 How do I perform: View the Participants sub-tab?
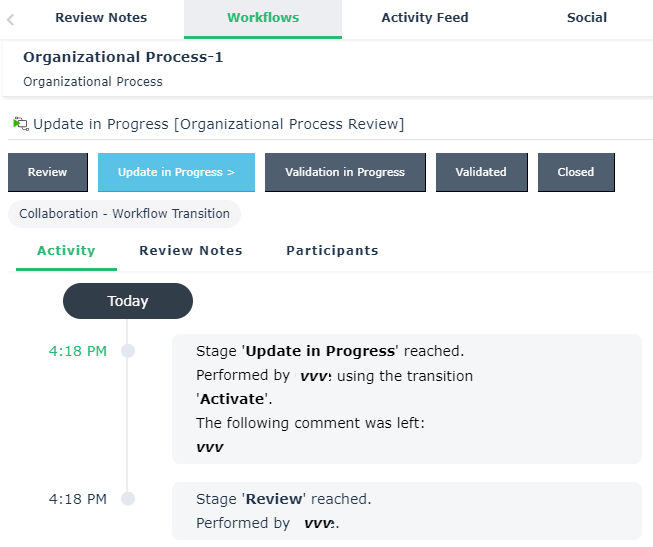click(332, 251)
